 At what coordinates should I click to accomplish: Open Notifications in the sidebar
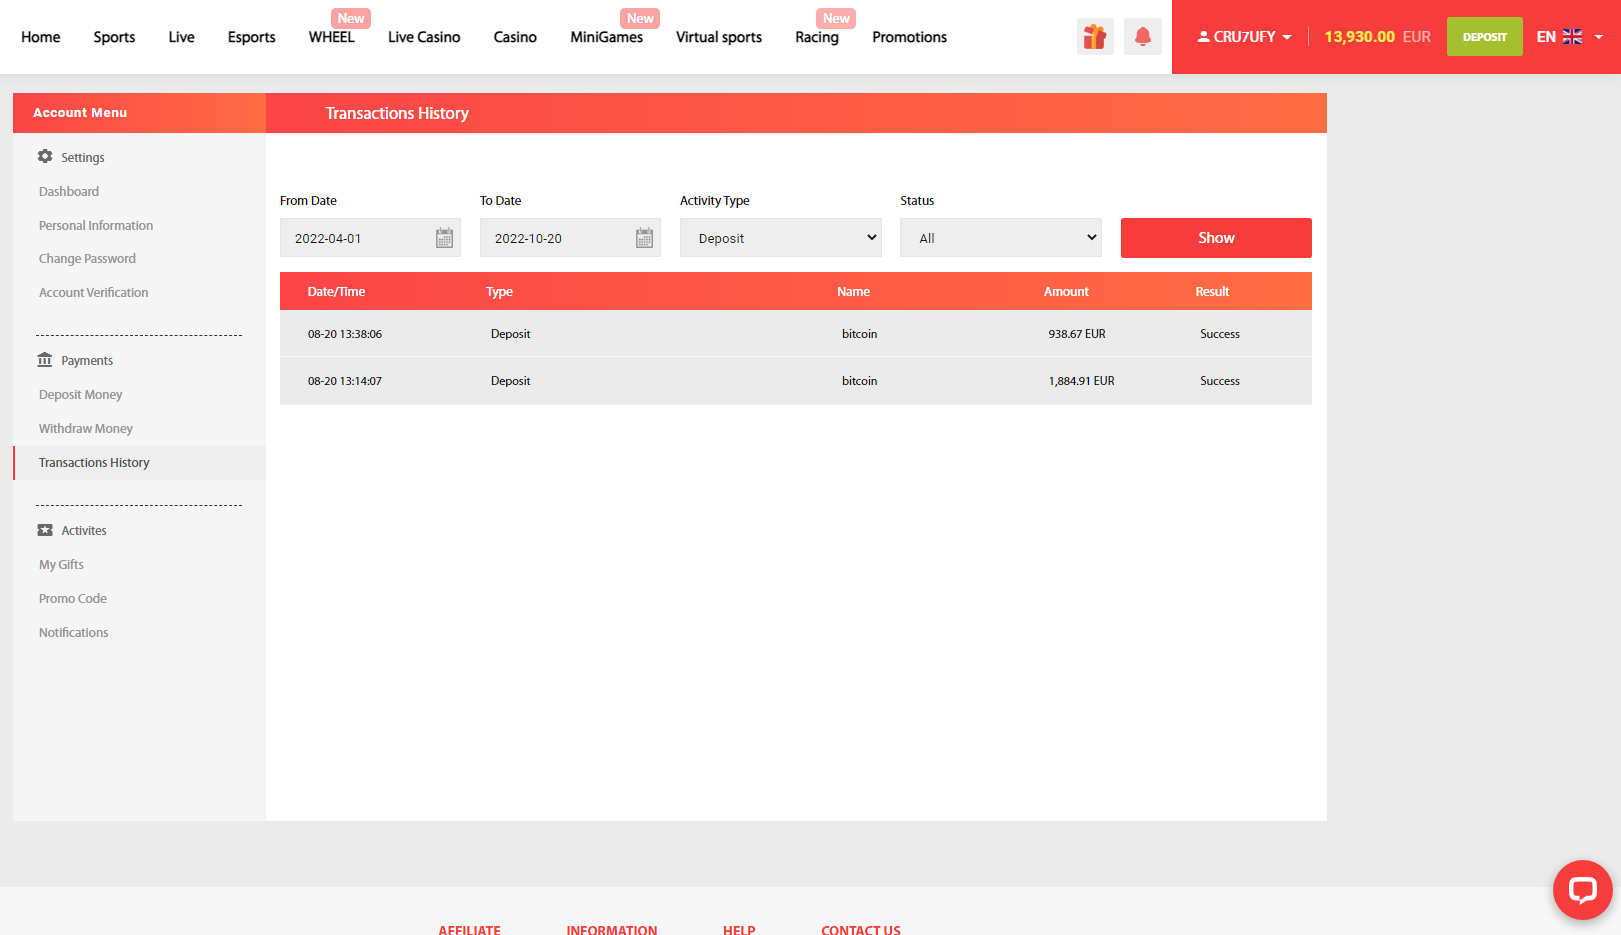click(x=73, y=632)
